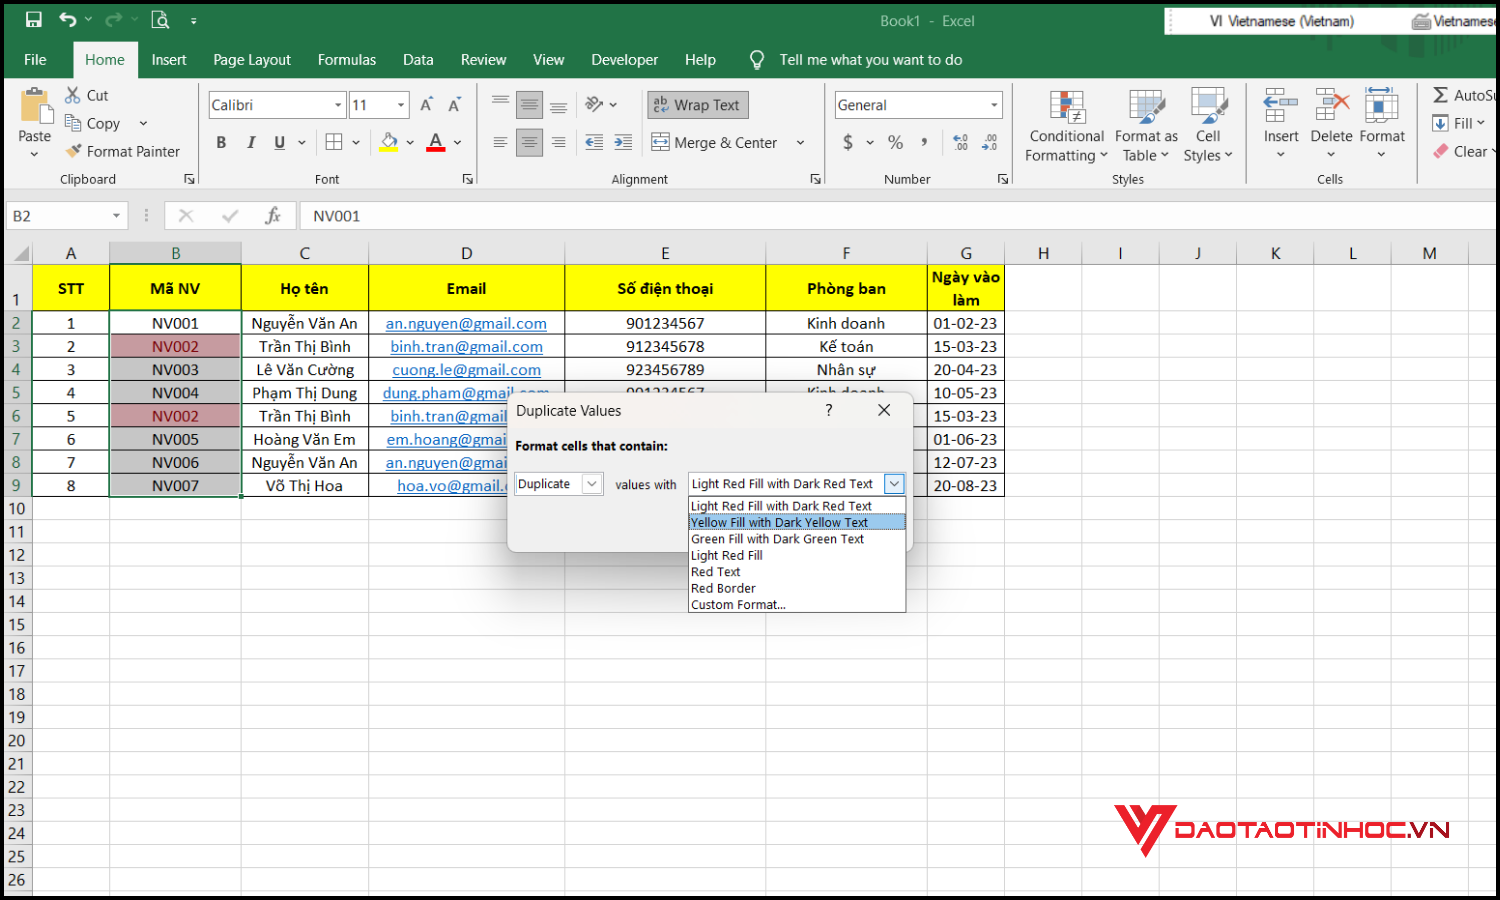This screenshot has width=1500, height=900.
Task: Switch to the Data tab
Action: (x=418, y=60)
